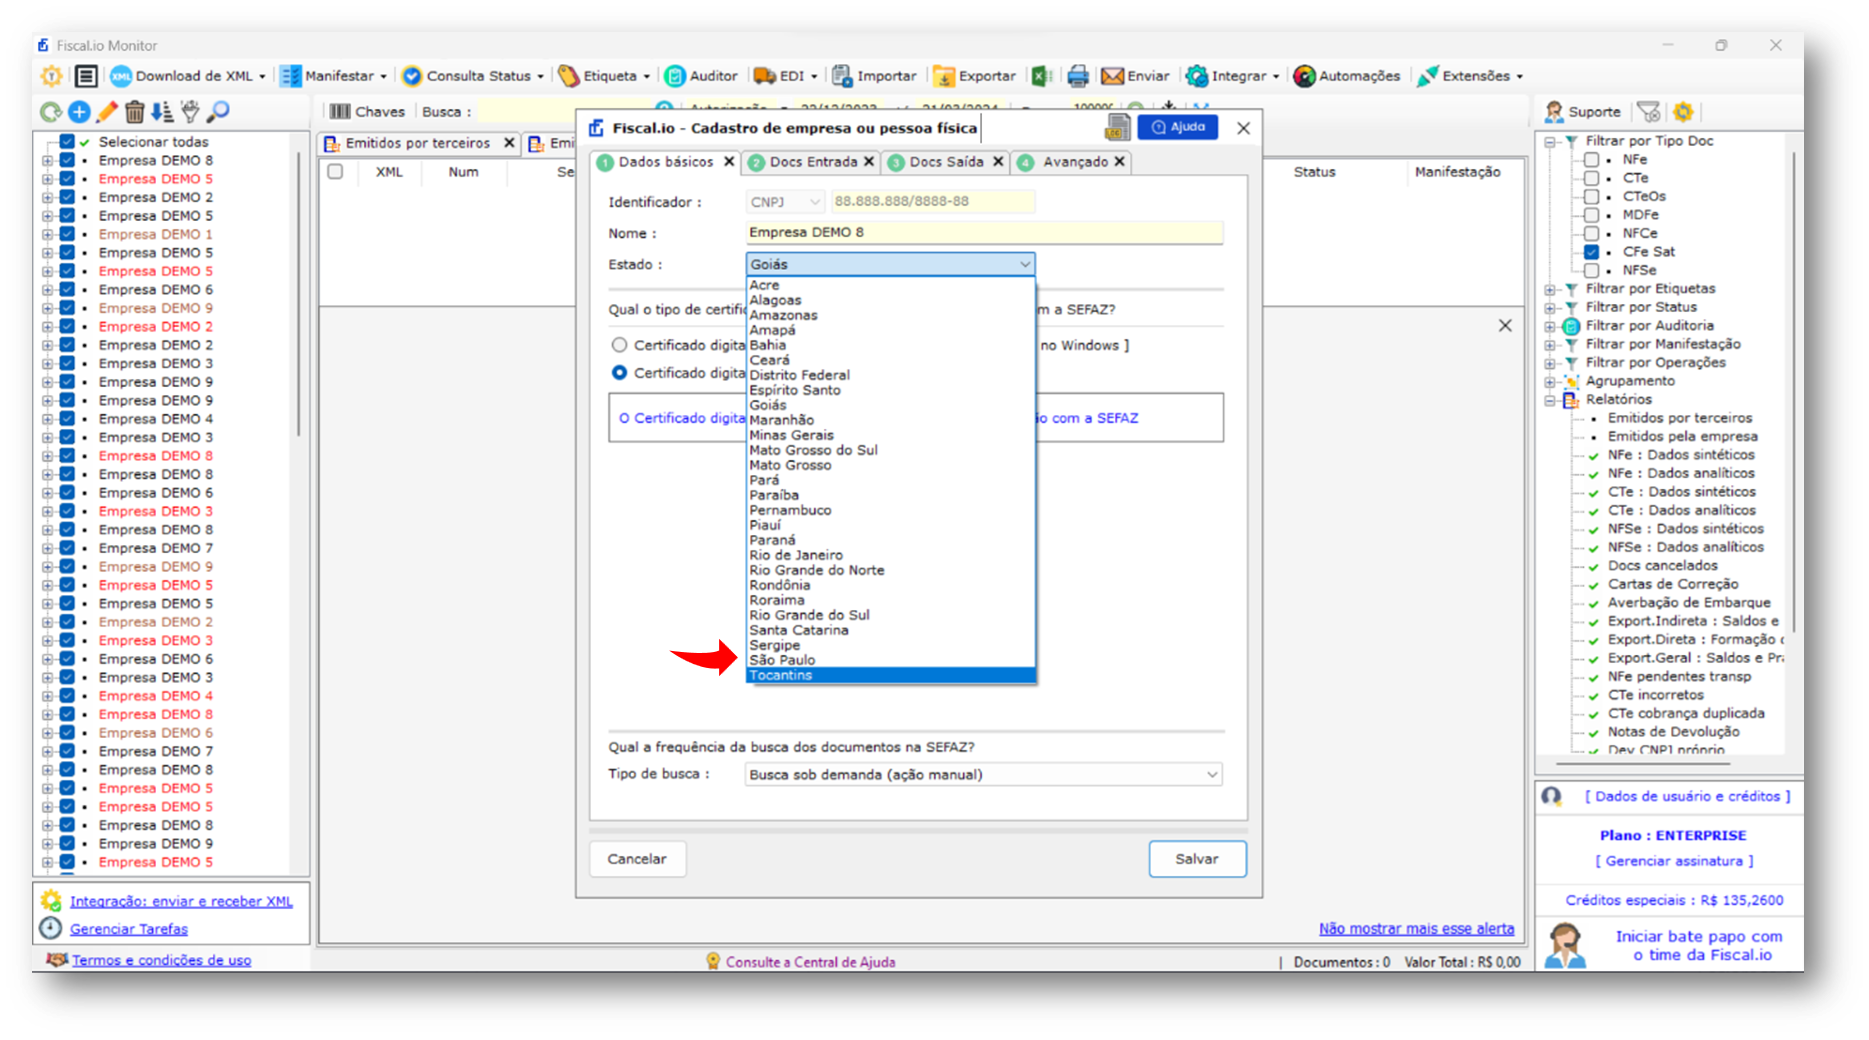Choose Tocantins in the state list
The image size is (1869, 1040).
(x=891, y=675)
